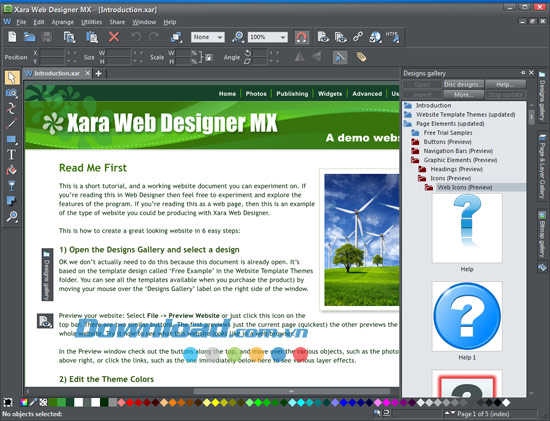Toggle the Scale line widths button

[x=340, y=57]
